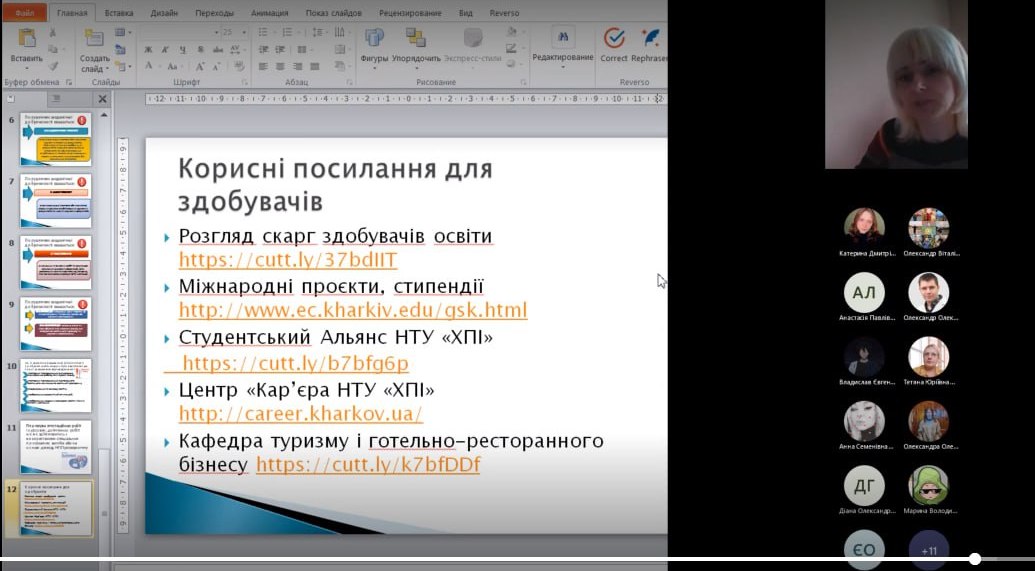Open the Шрифт dialog launcher
Viewport: 1035px width, 571px height.
click(245, 82)
